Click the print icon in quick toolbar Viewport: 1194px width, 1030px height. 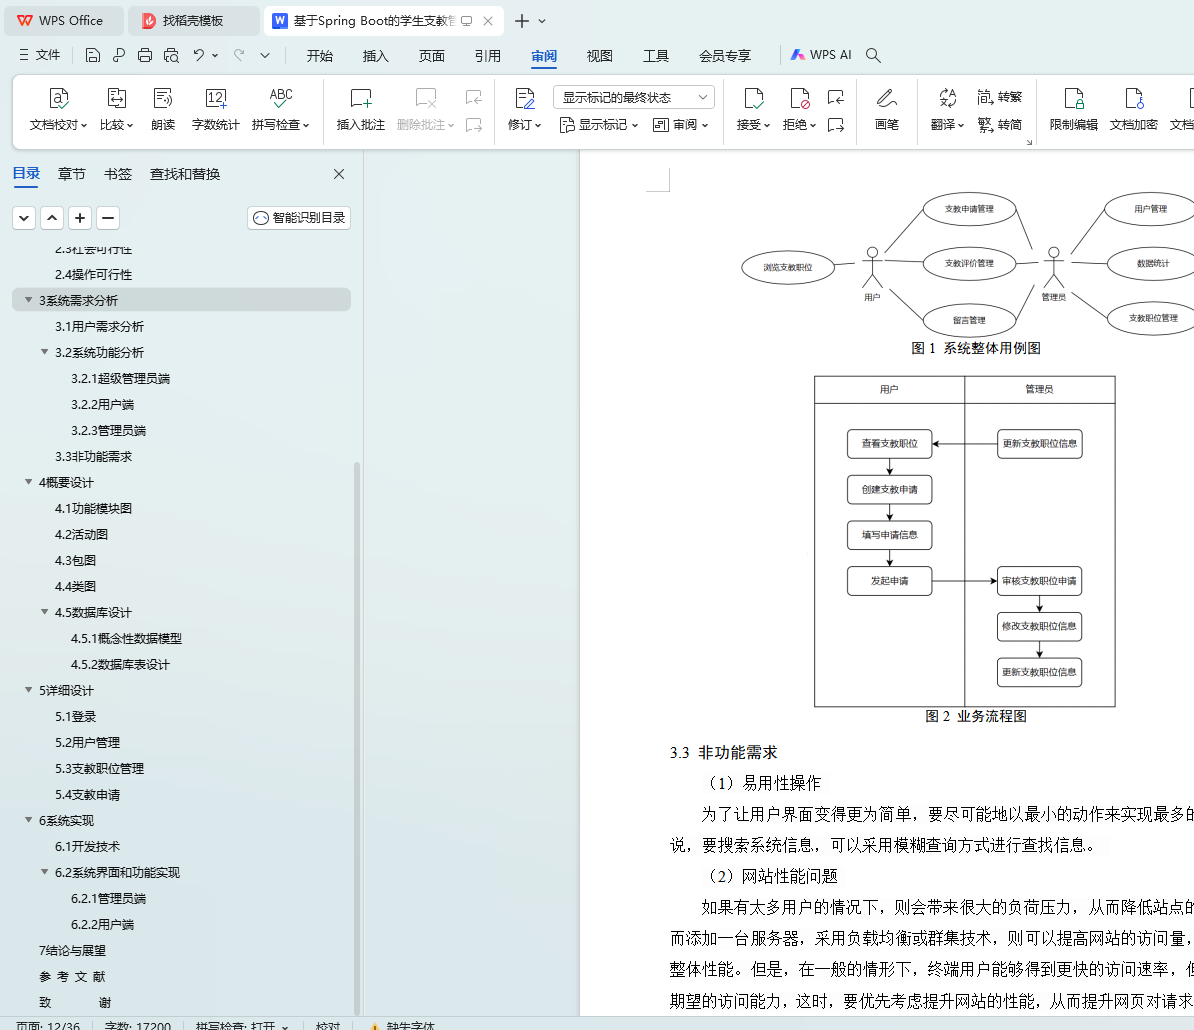coord(145,55)
